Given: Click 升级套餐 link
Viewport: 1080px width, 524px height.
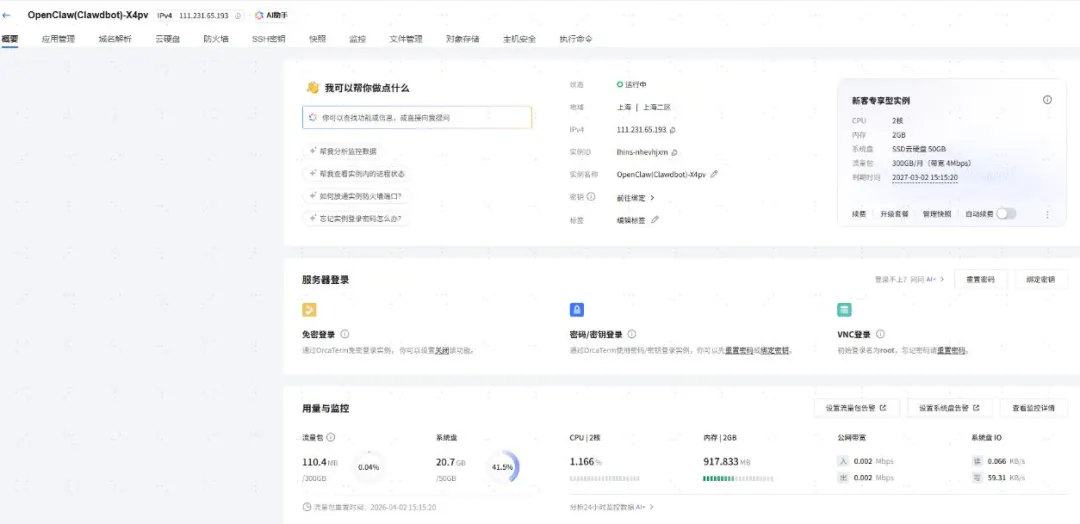Looking at the screenshot, I should click(894, 214).
